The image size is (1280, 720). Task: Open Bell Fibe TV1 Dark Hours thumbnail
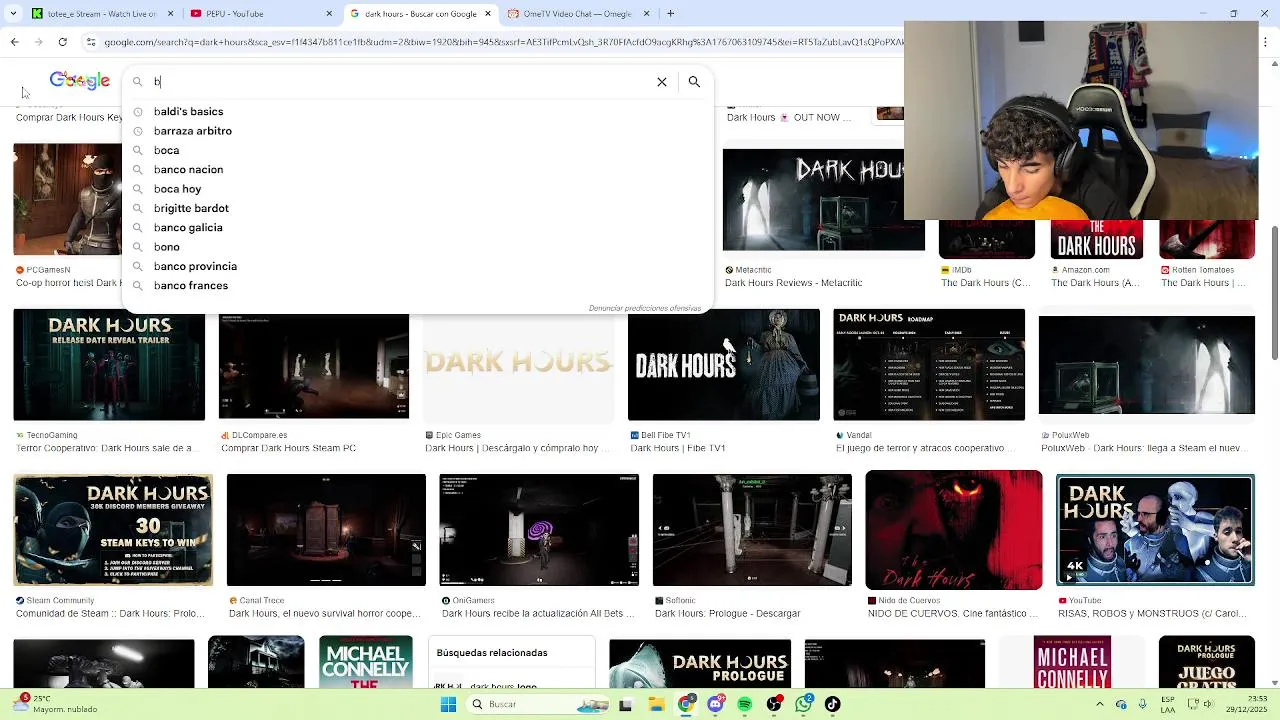point(724,365)
